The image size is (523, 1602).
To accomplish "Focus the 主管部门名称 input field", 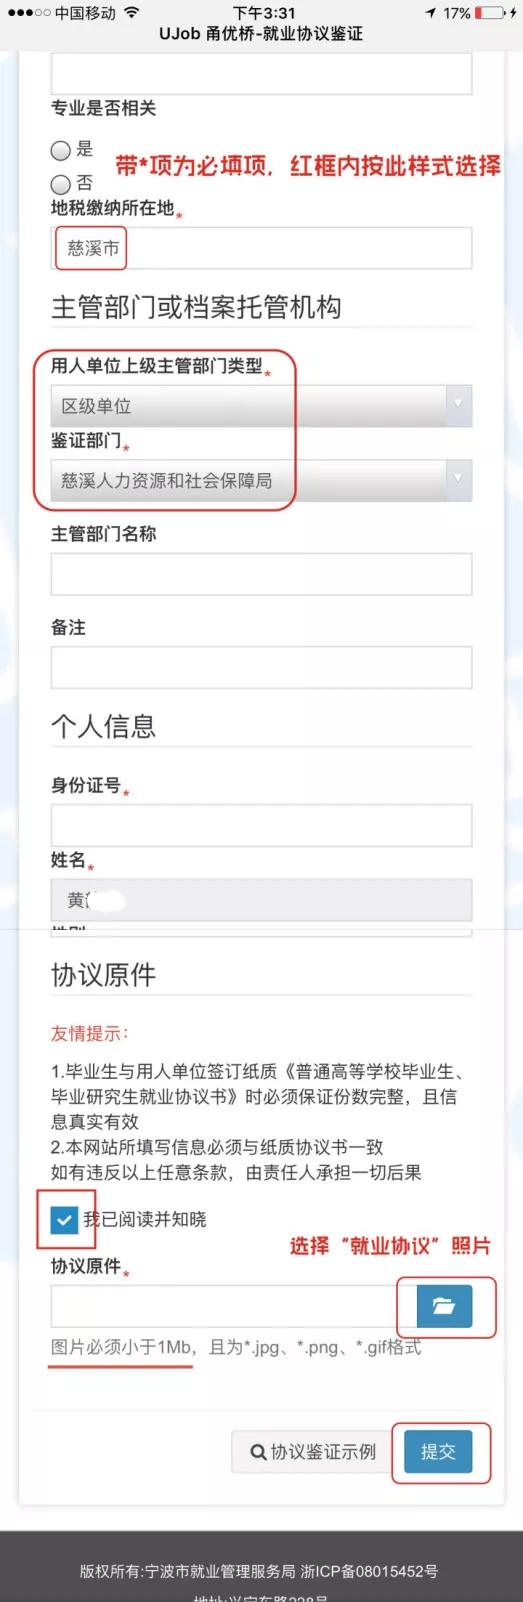I will pos(261,575).
